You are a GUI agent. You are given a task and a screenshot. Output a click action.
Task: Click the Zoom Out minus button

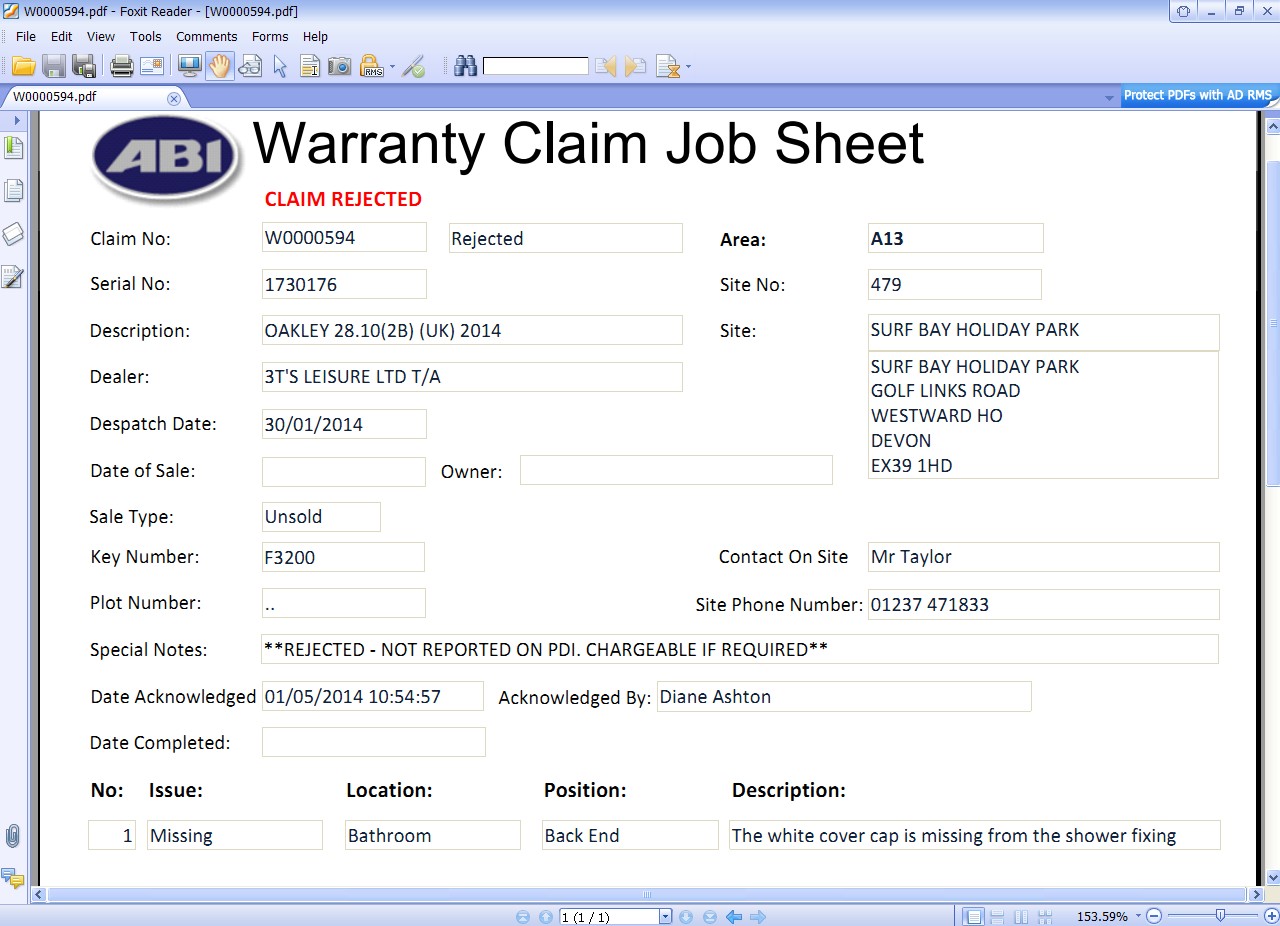[x=1154, y=917]
